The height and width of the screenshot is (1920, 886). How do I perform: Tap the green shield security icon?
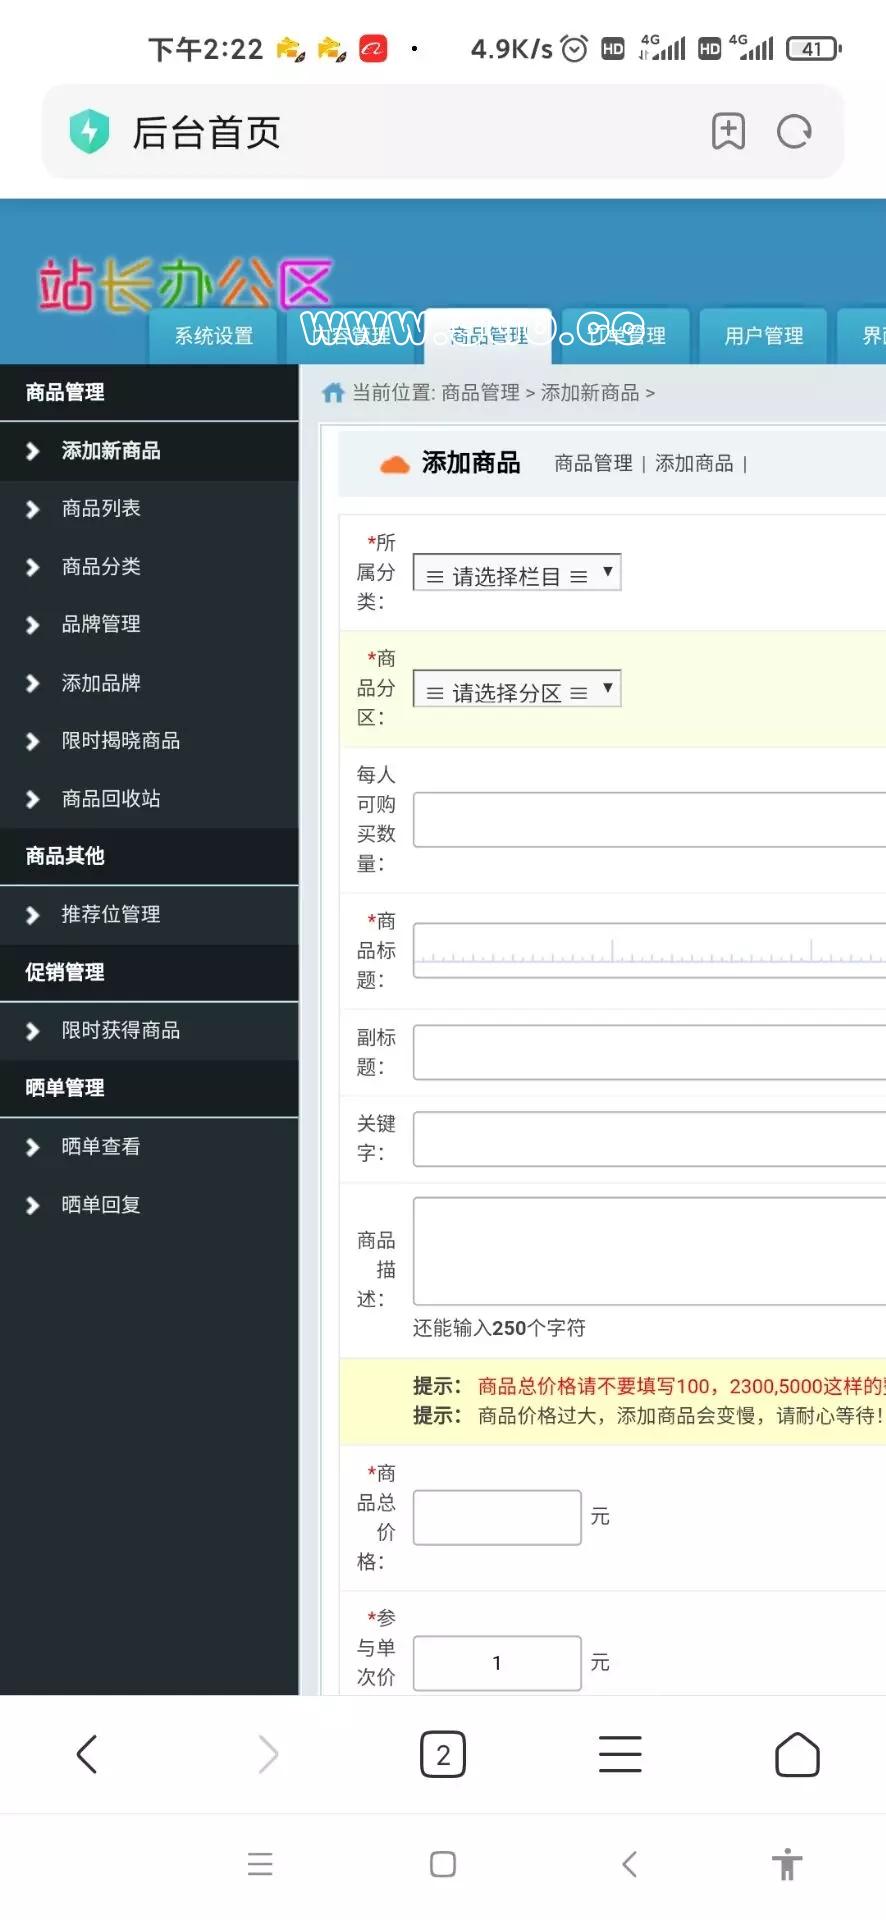(89, 132)
